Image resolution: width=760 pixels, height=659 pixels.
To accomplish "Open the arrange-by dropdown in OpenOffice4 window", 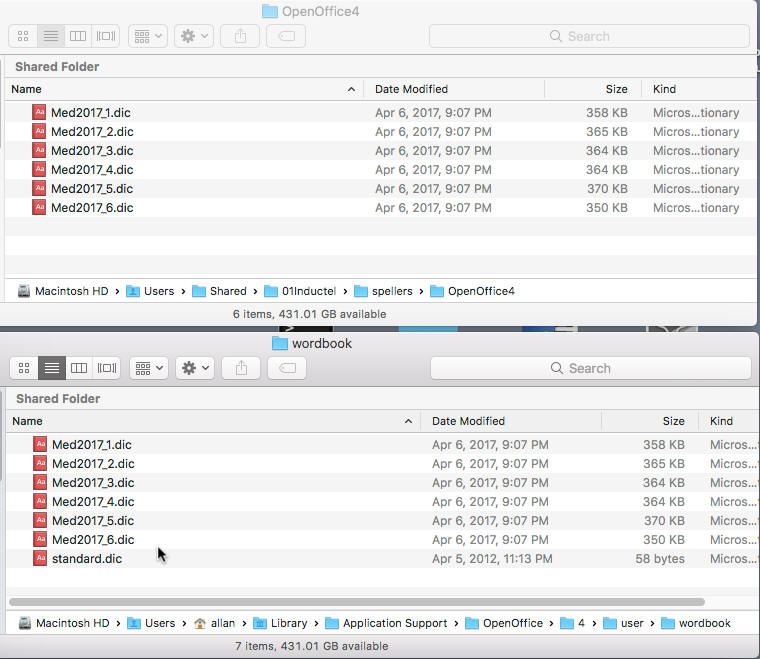I will 147,36.
